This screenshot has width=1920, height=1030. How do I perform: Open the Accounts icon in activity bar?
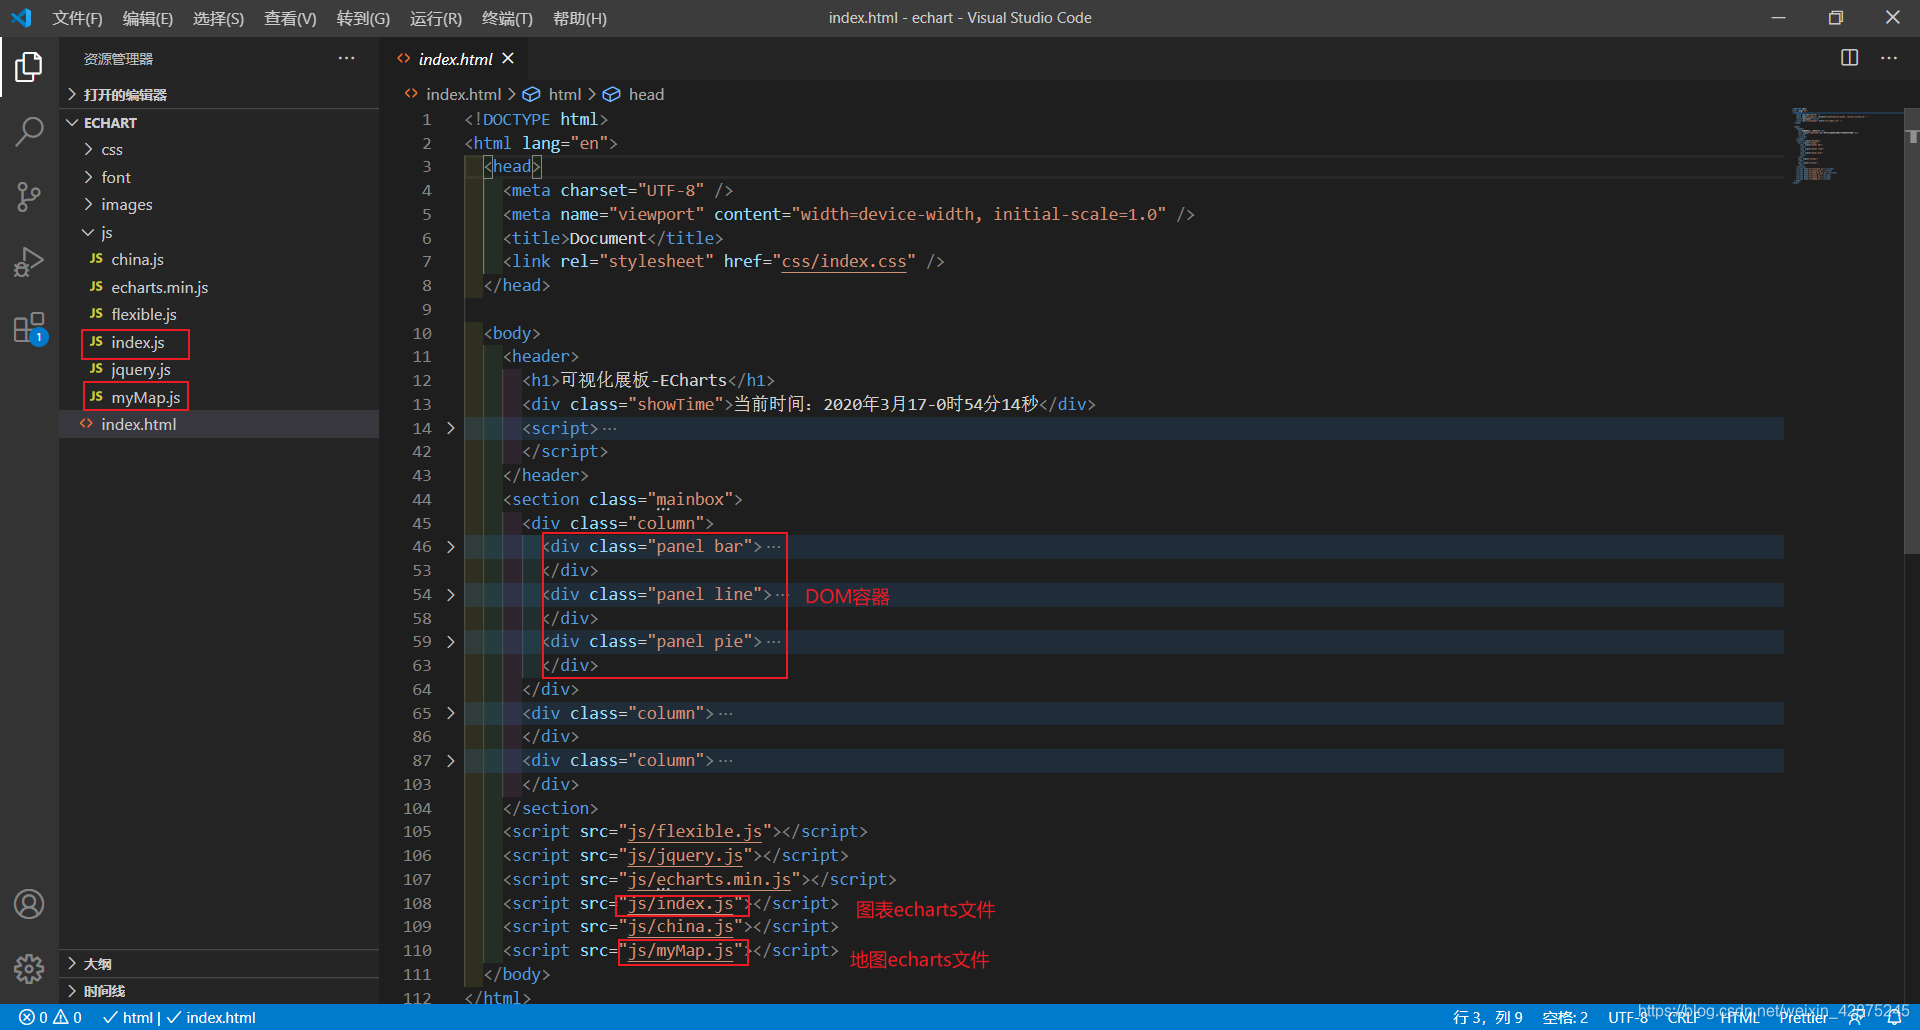[x=29, y=904]
